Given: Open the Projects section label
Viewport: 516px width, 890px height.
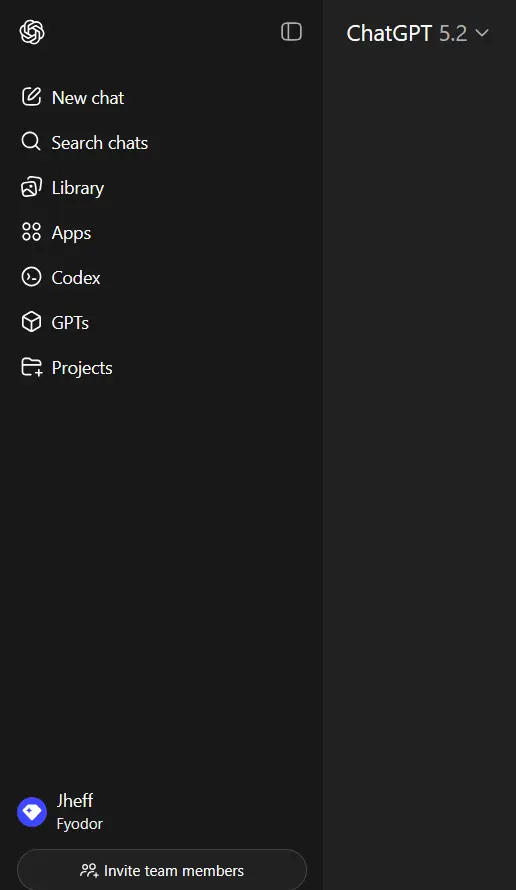Looking at the screenshot, I should click(82, 368).
